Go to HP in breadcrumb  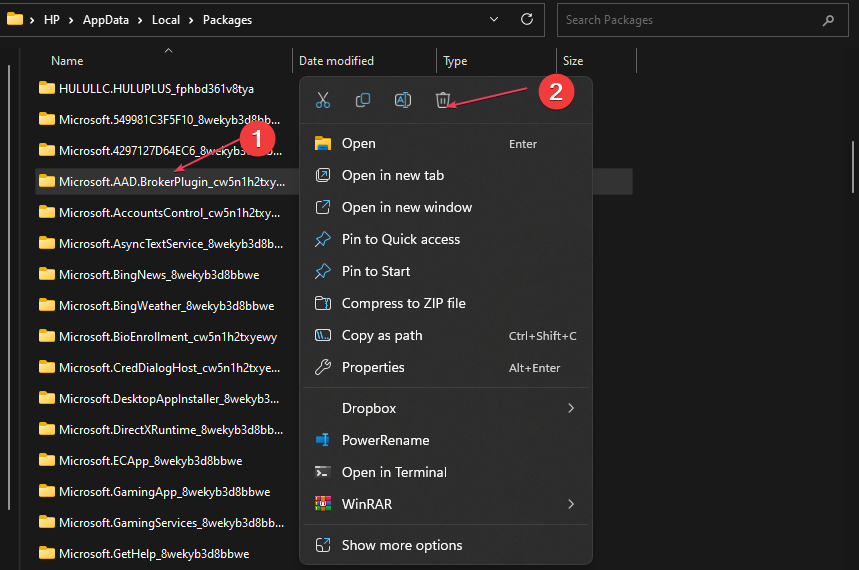point(52,20)
